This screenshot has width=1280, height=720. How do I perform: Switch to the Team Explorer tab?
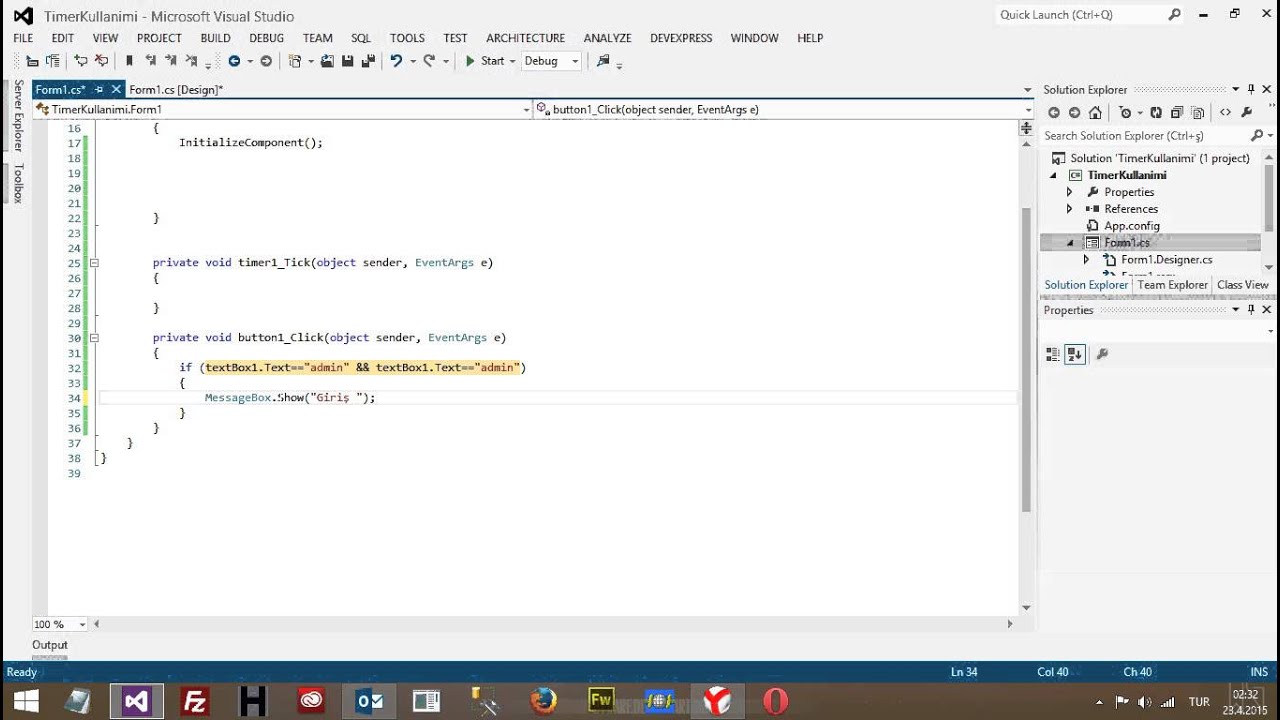(x=1172, y=285)
